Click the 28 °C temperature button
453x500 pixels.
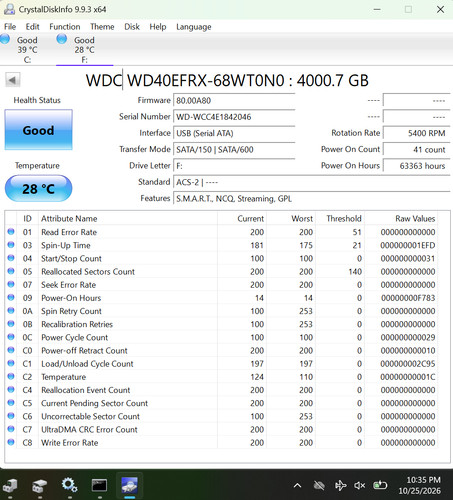click(38, 189)
